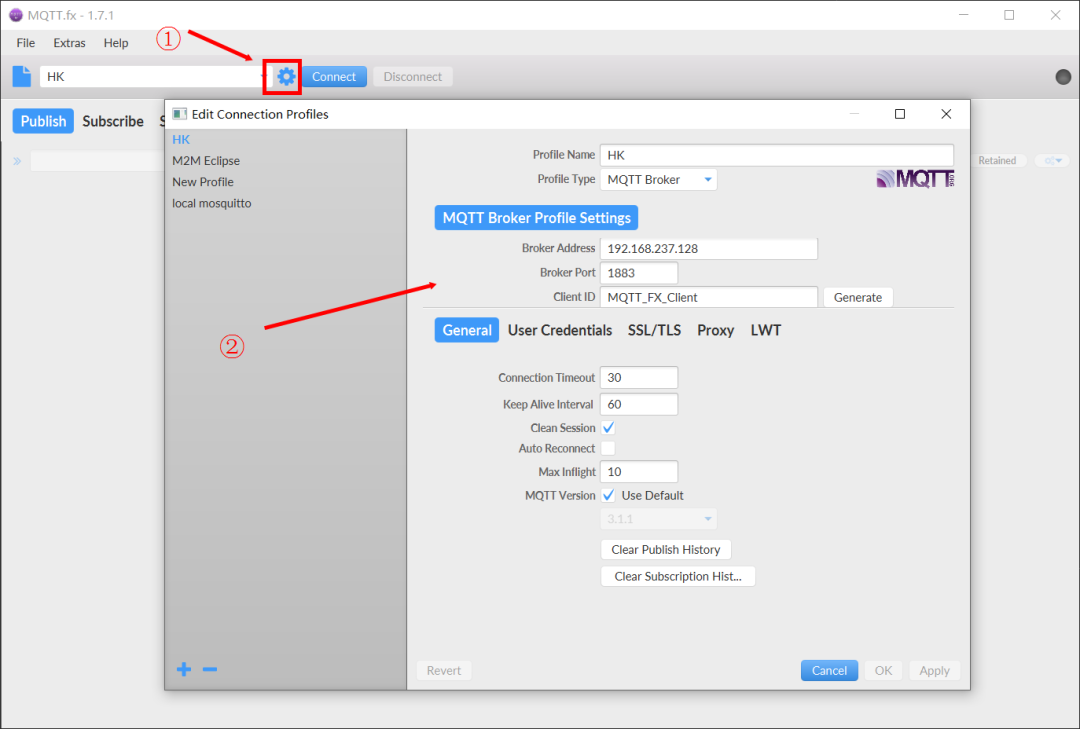Close the Edit Connection Profiles dialog
Image resolution: width=1080 pixels, height=729 pixels.
(946, 114)
